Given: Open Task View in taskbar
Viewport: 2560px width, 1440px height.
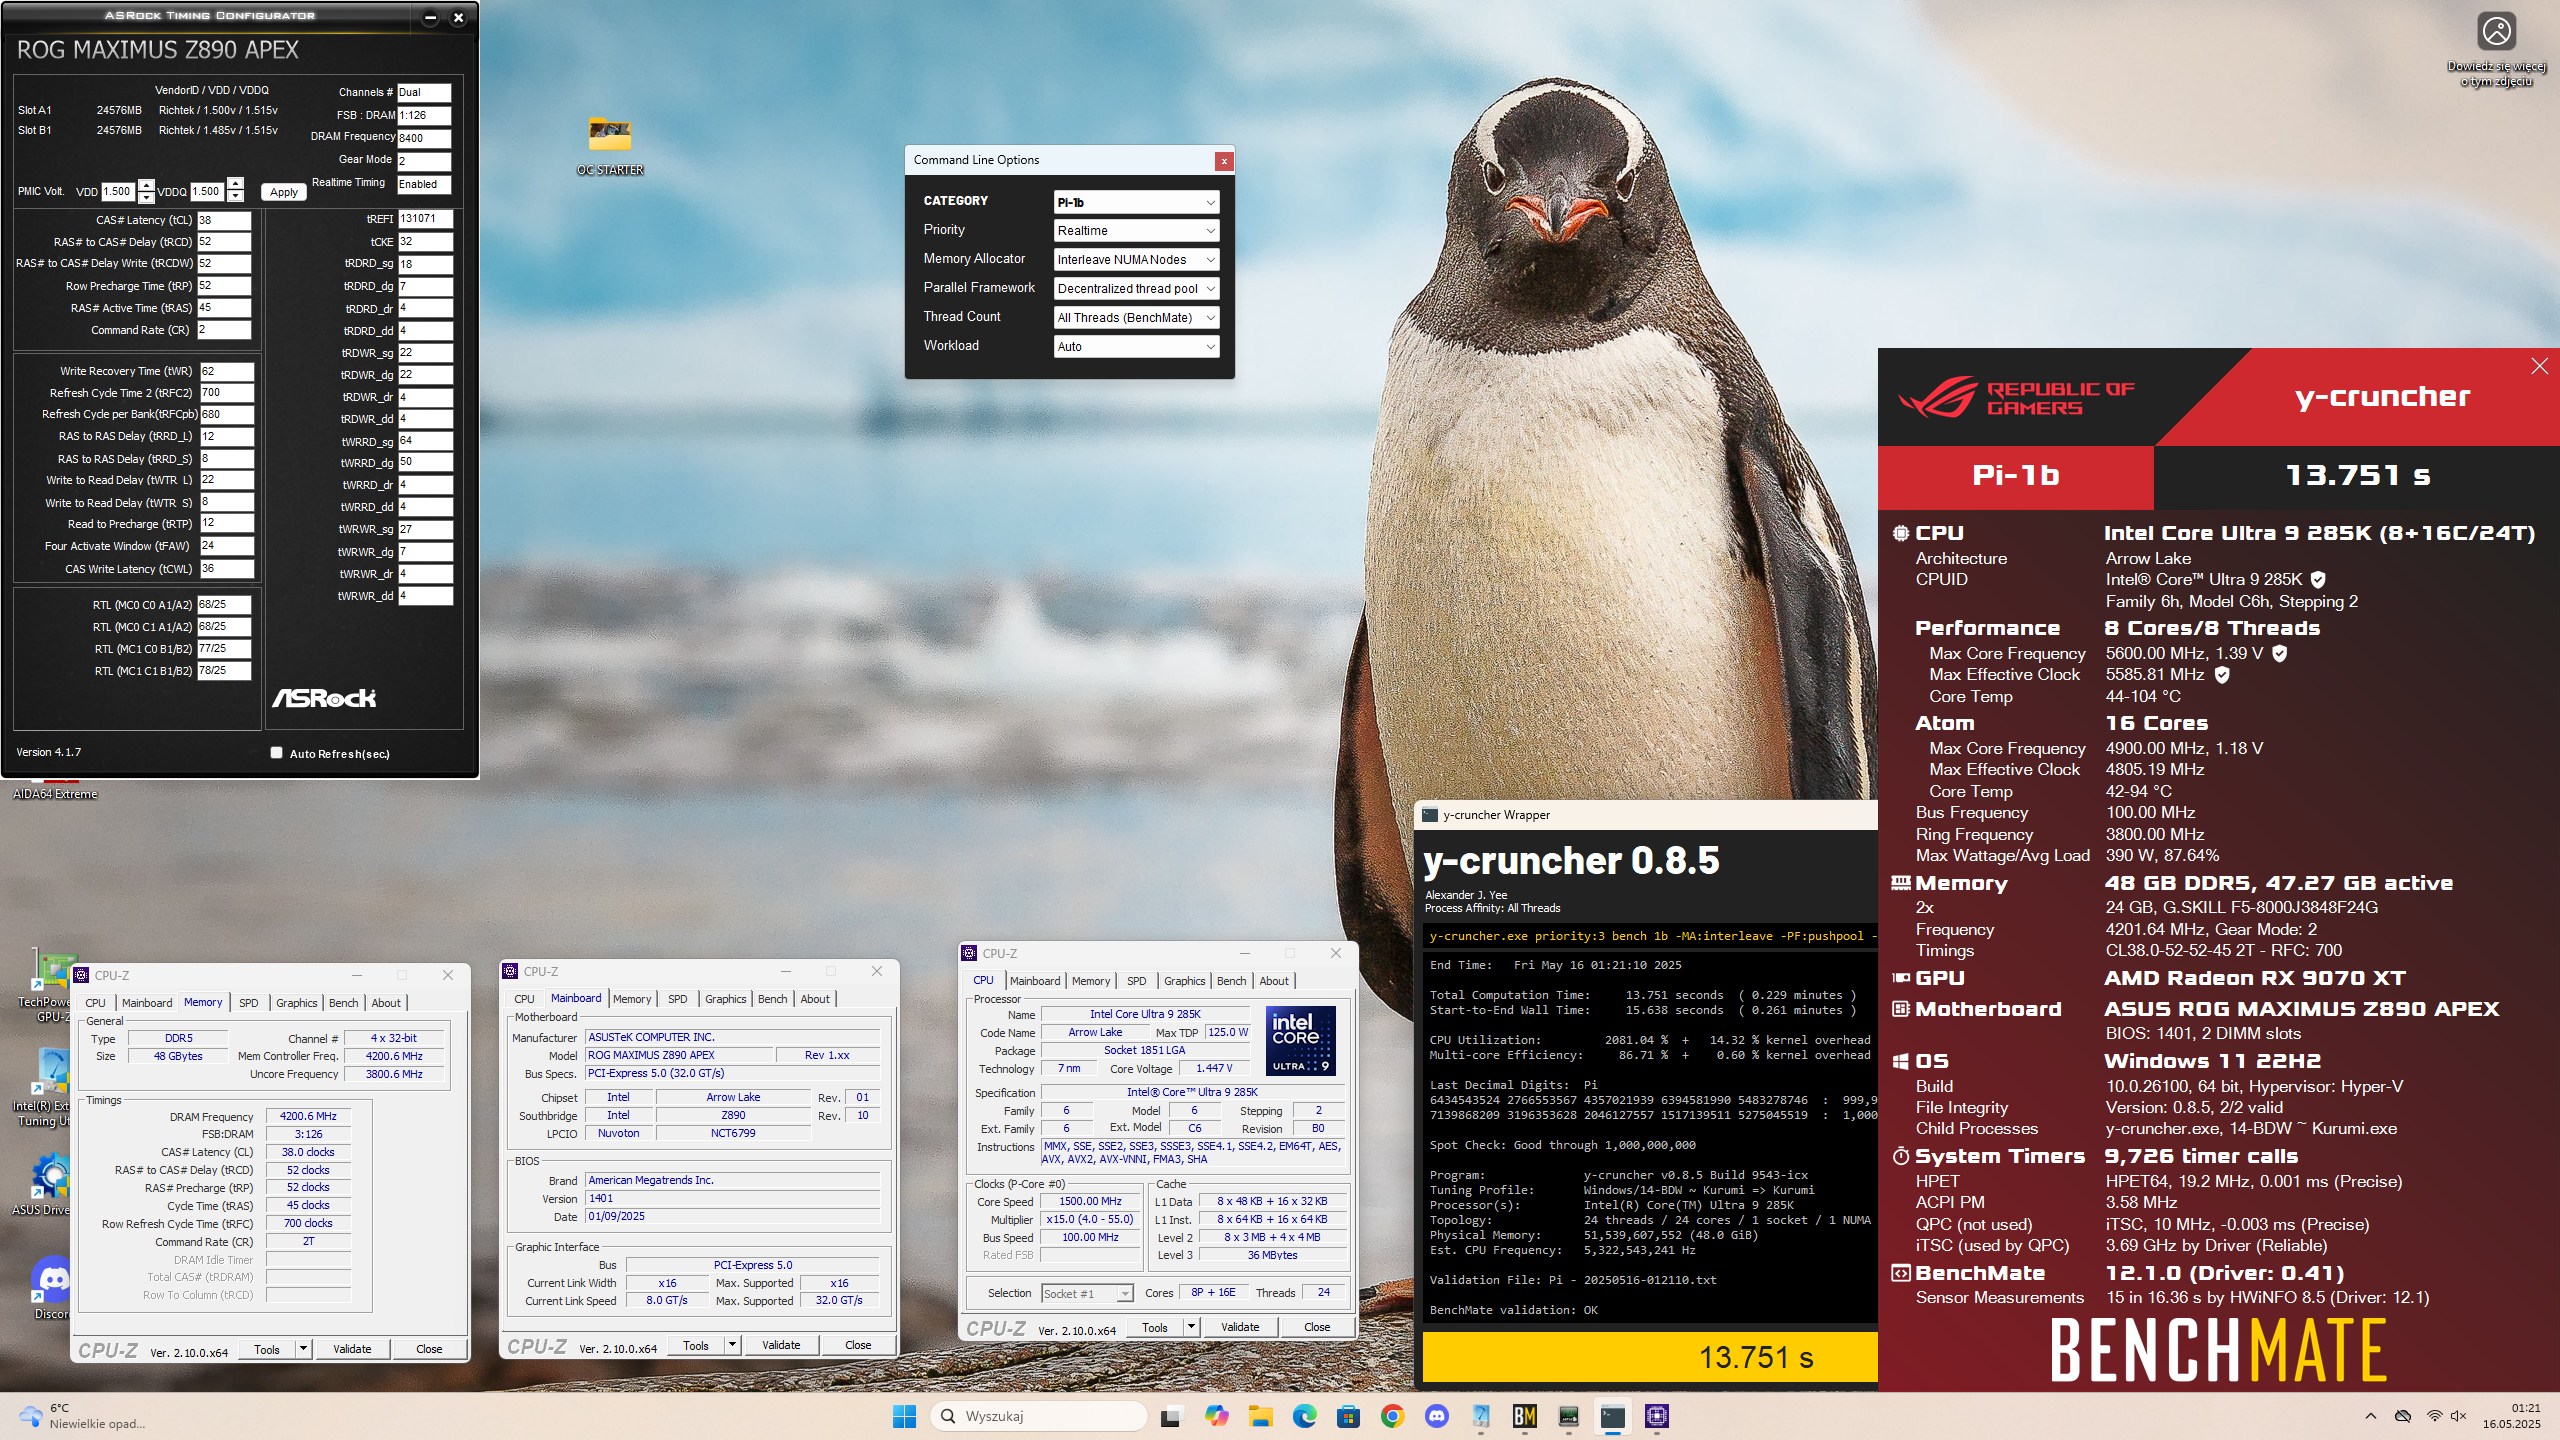Looking at the screenshot, I should (x=1170, y=1416).
